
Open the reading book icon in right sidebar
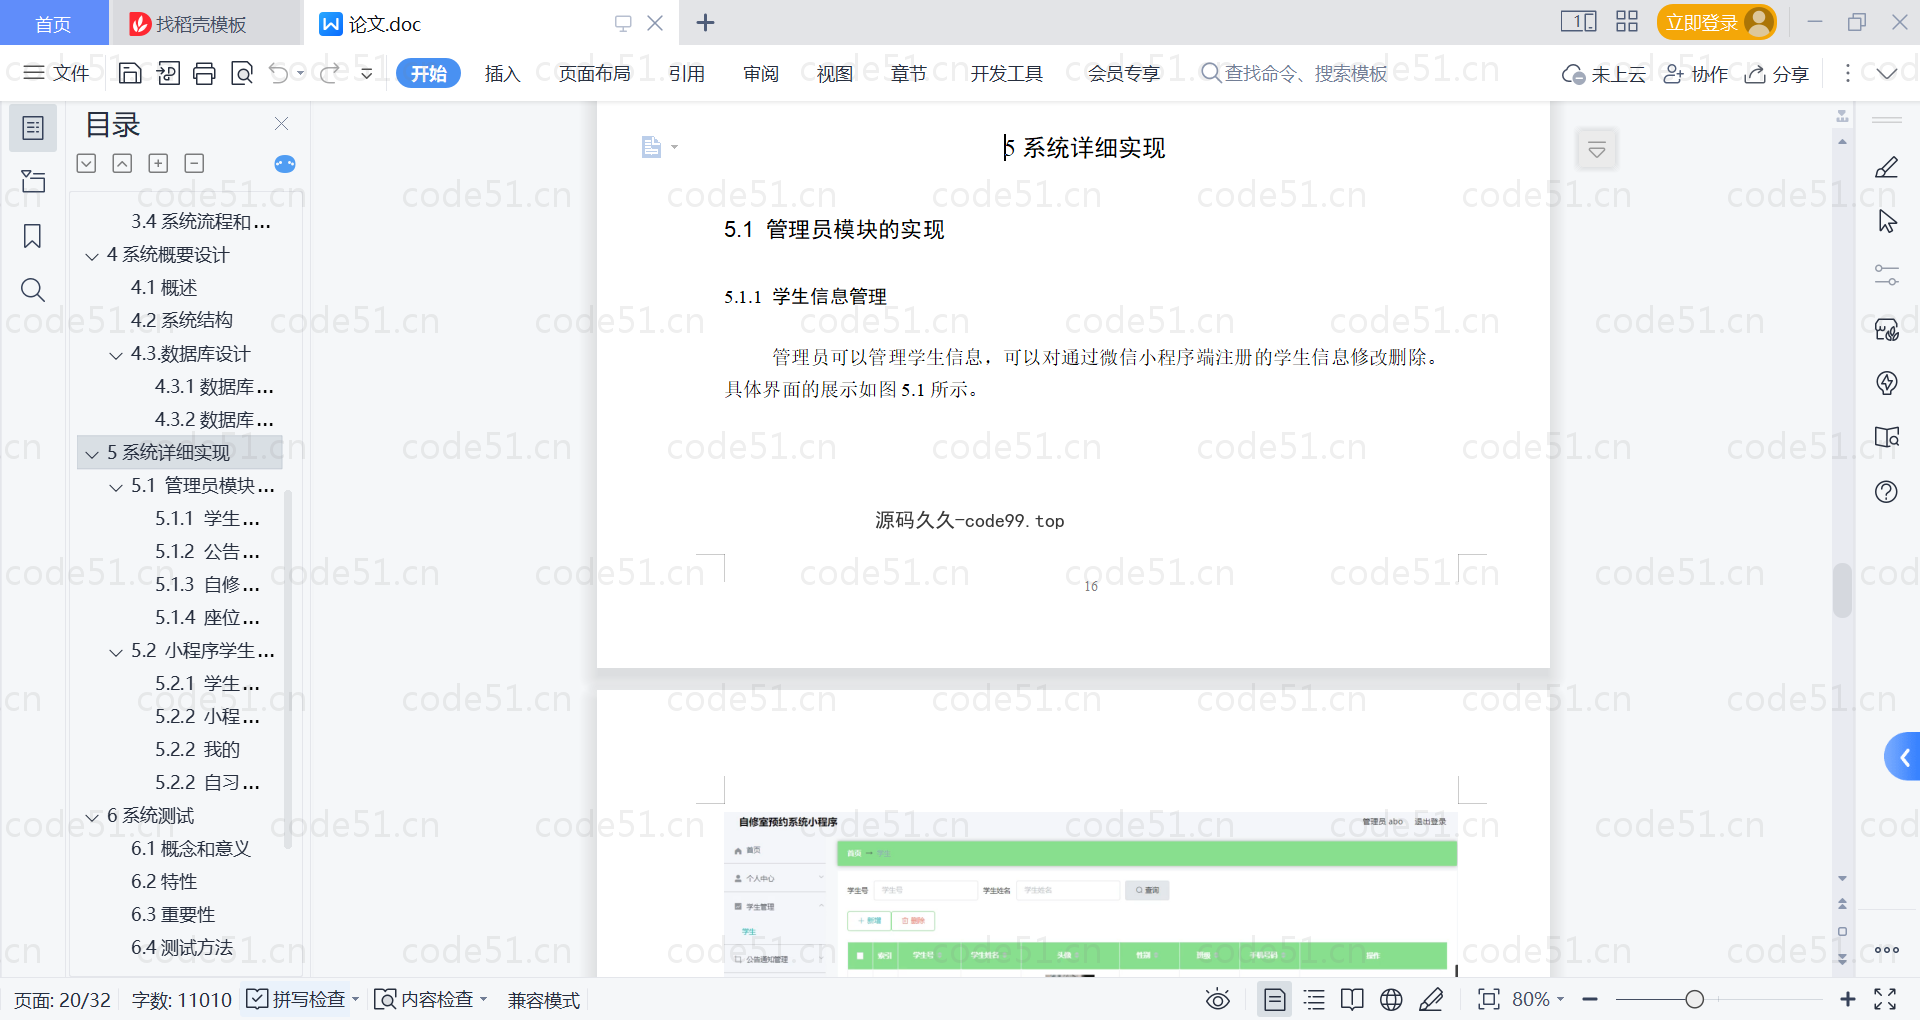tap(1886, 437)
